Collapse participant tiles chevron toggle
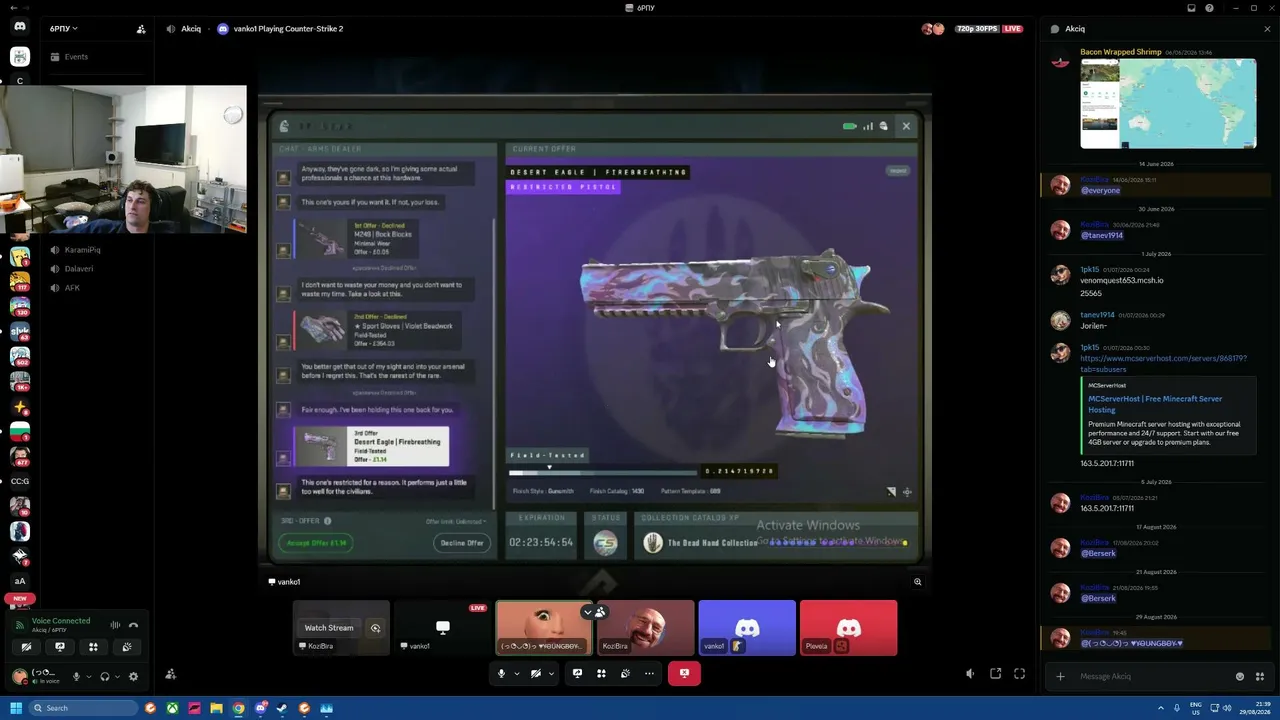Image resolution: width=1280 pixels, height=720 pixels. (587, 612)
